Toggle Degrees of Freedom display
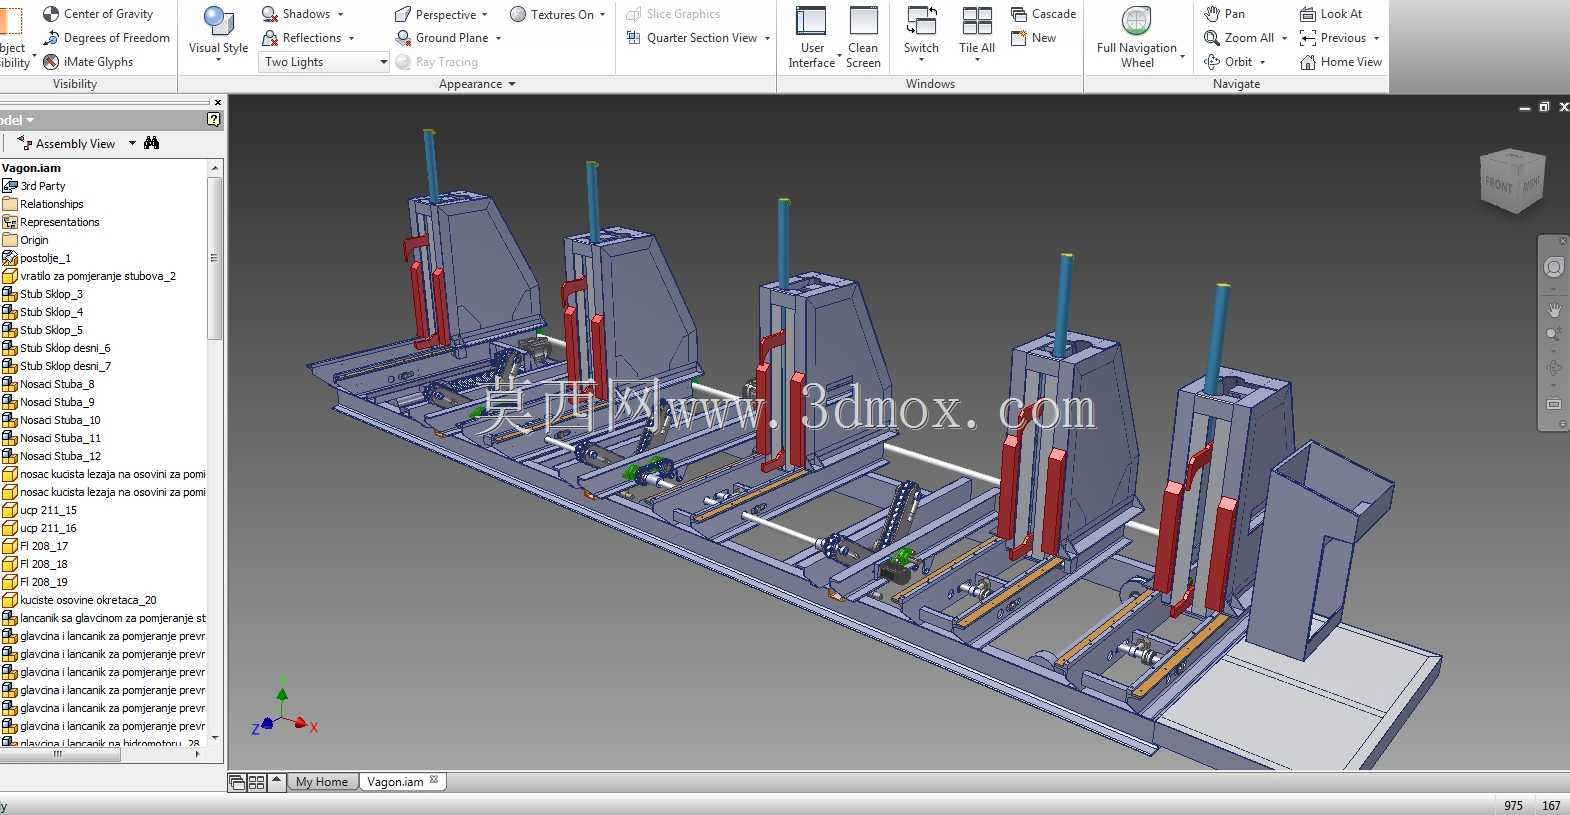 tap(106, 38)
